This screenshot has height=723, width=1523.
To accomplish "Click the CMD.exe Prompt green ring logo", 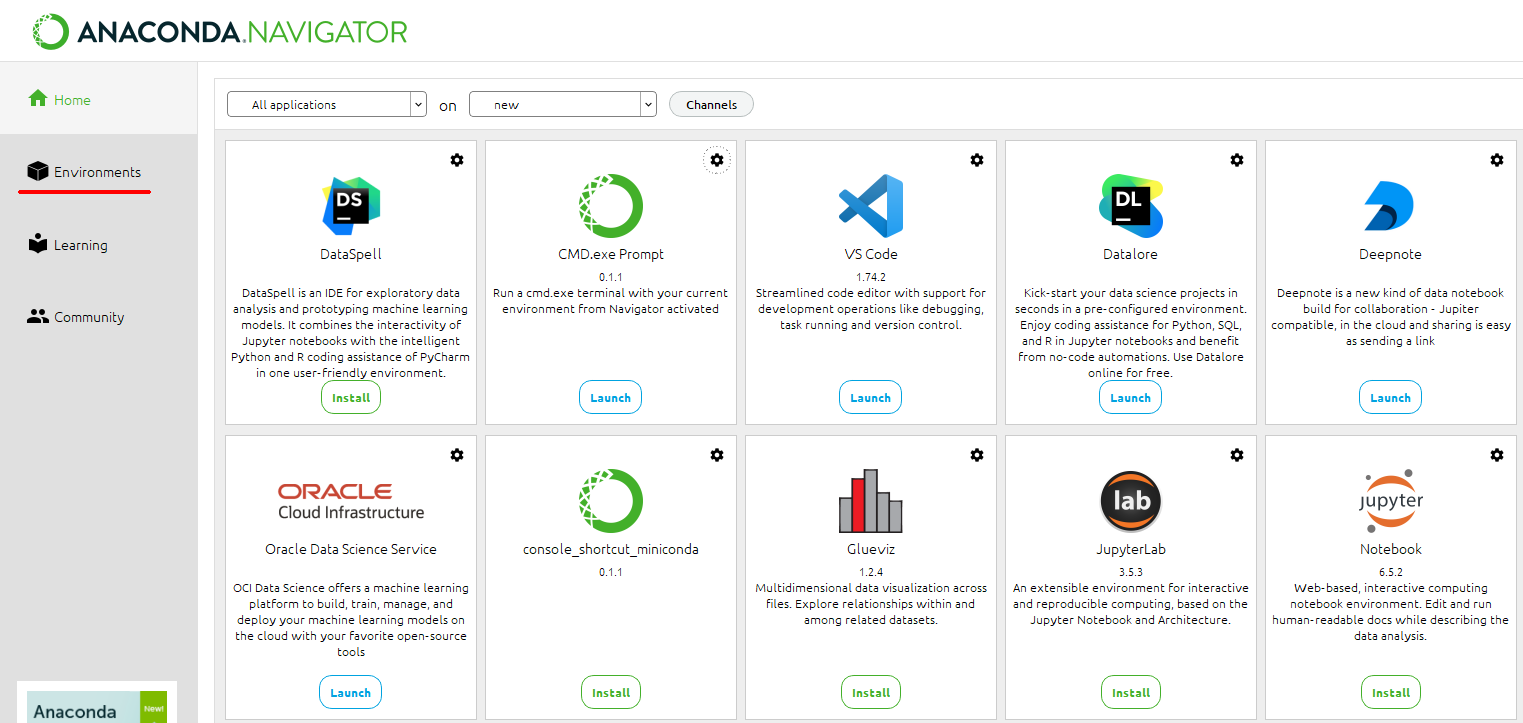I will (x=611, y=205).
